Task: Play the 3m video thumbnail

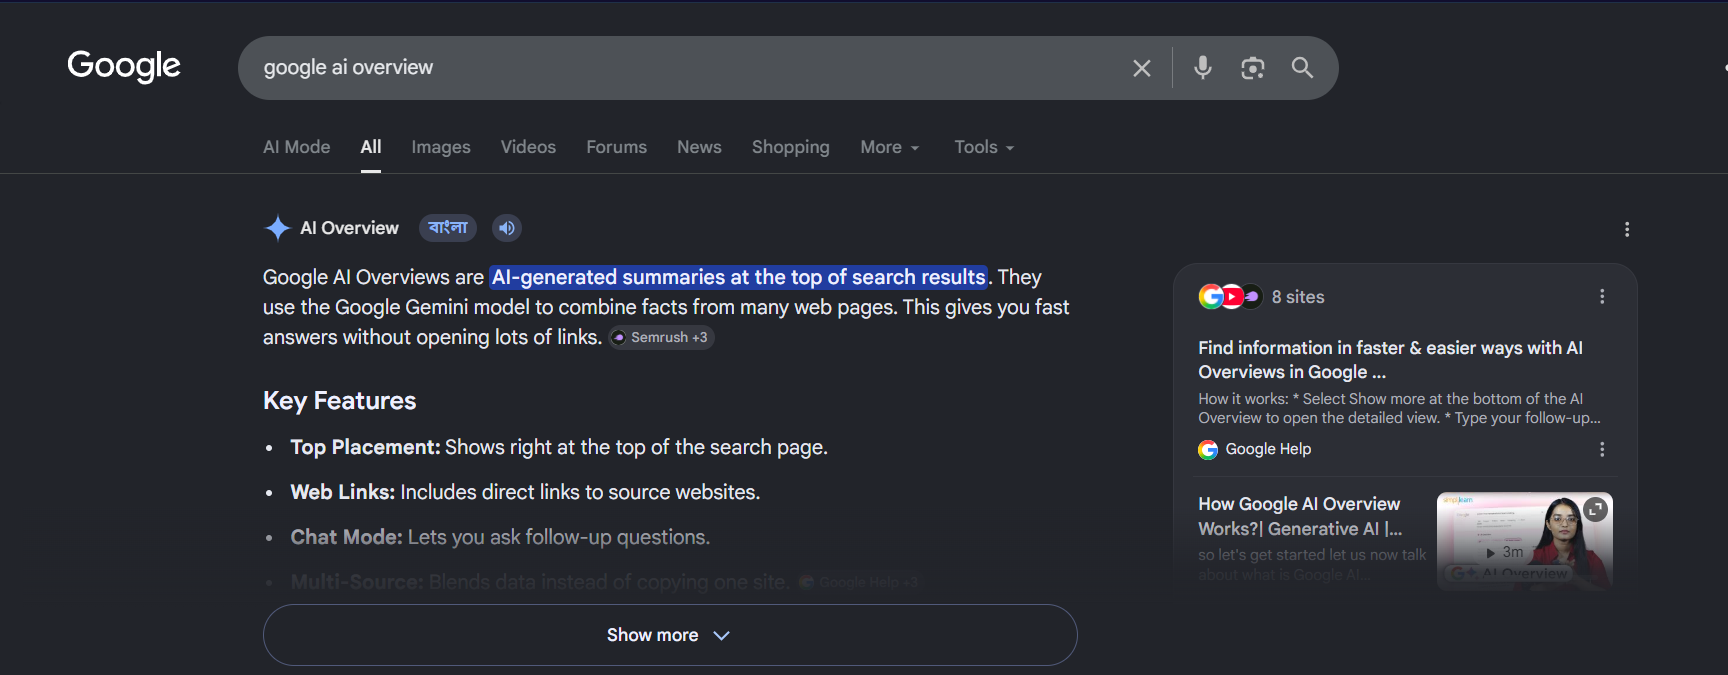Action: [1525, 540]
